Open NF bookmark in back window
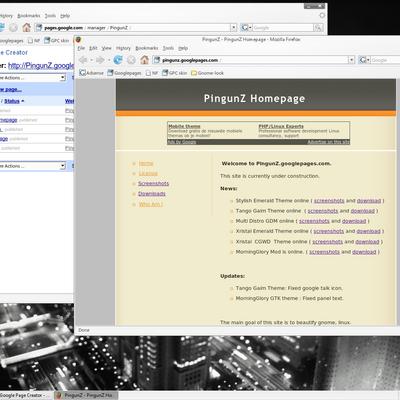The image size is (400, 400). tap(33, 41)
